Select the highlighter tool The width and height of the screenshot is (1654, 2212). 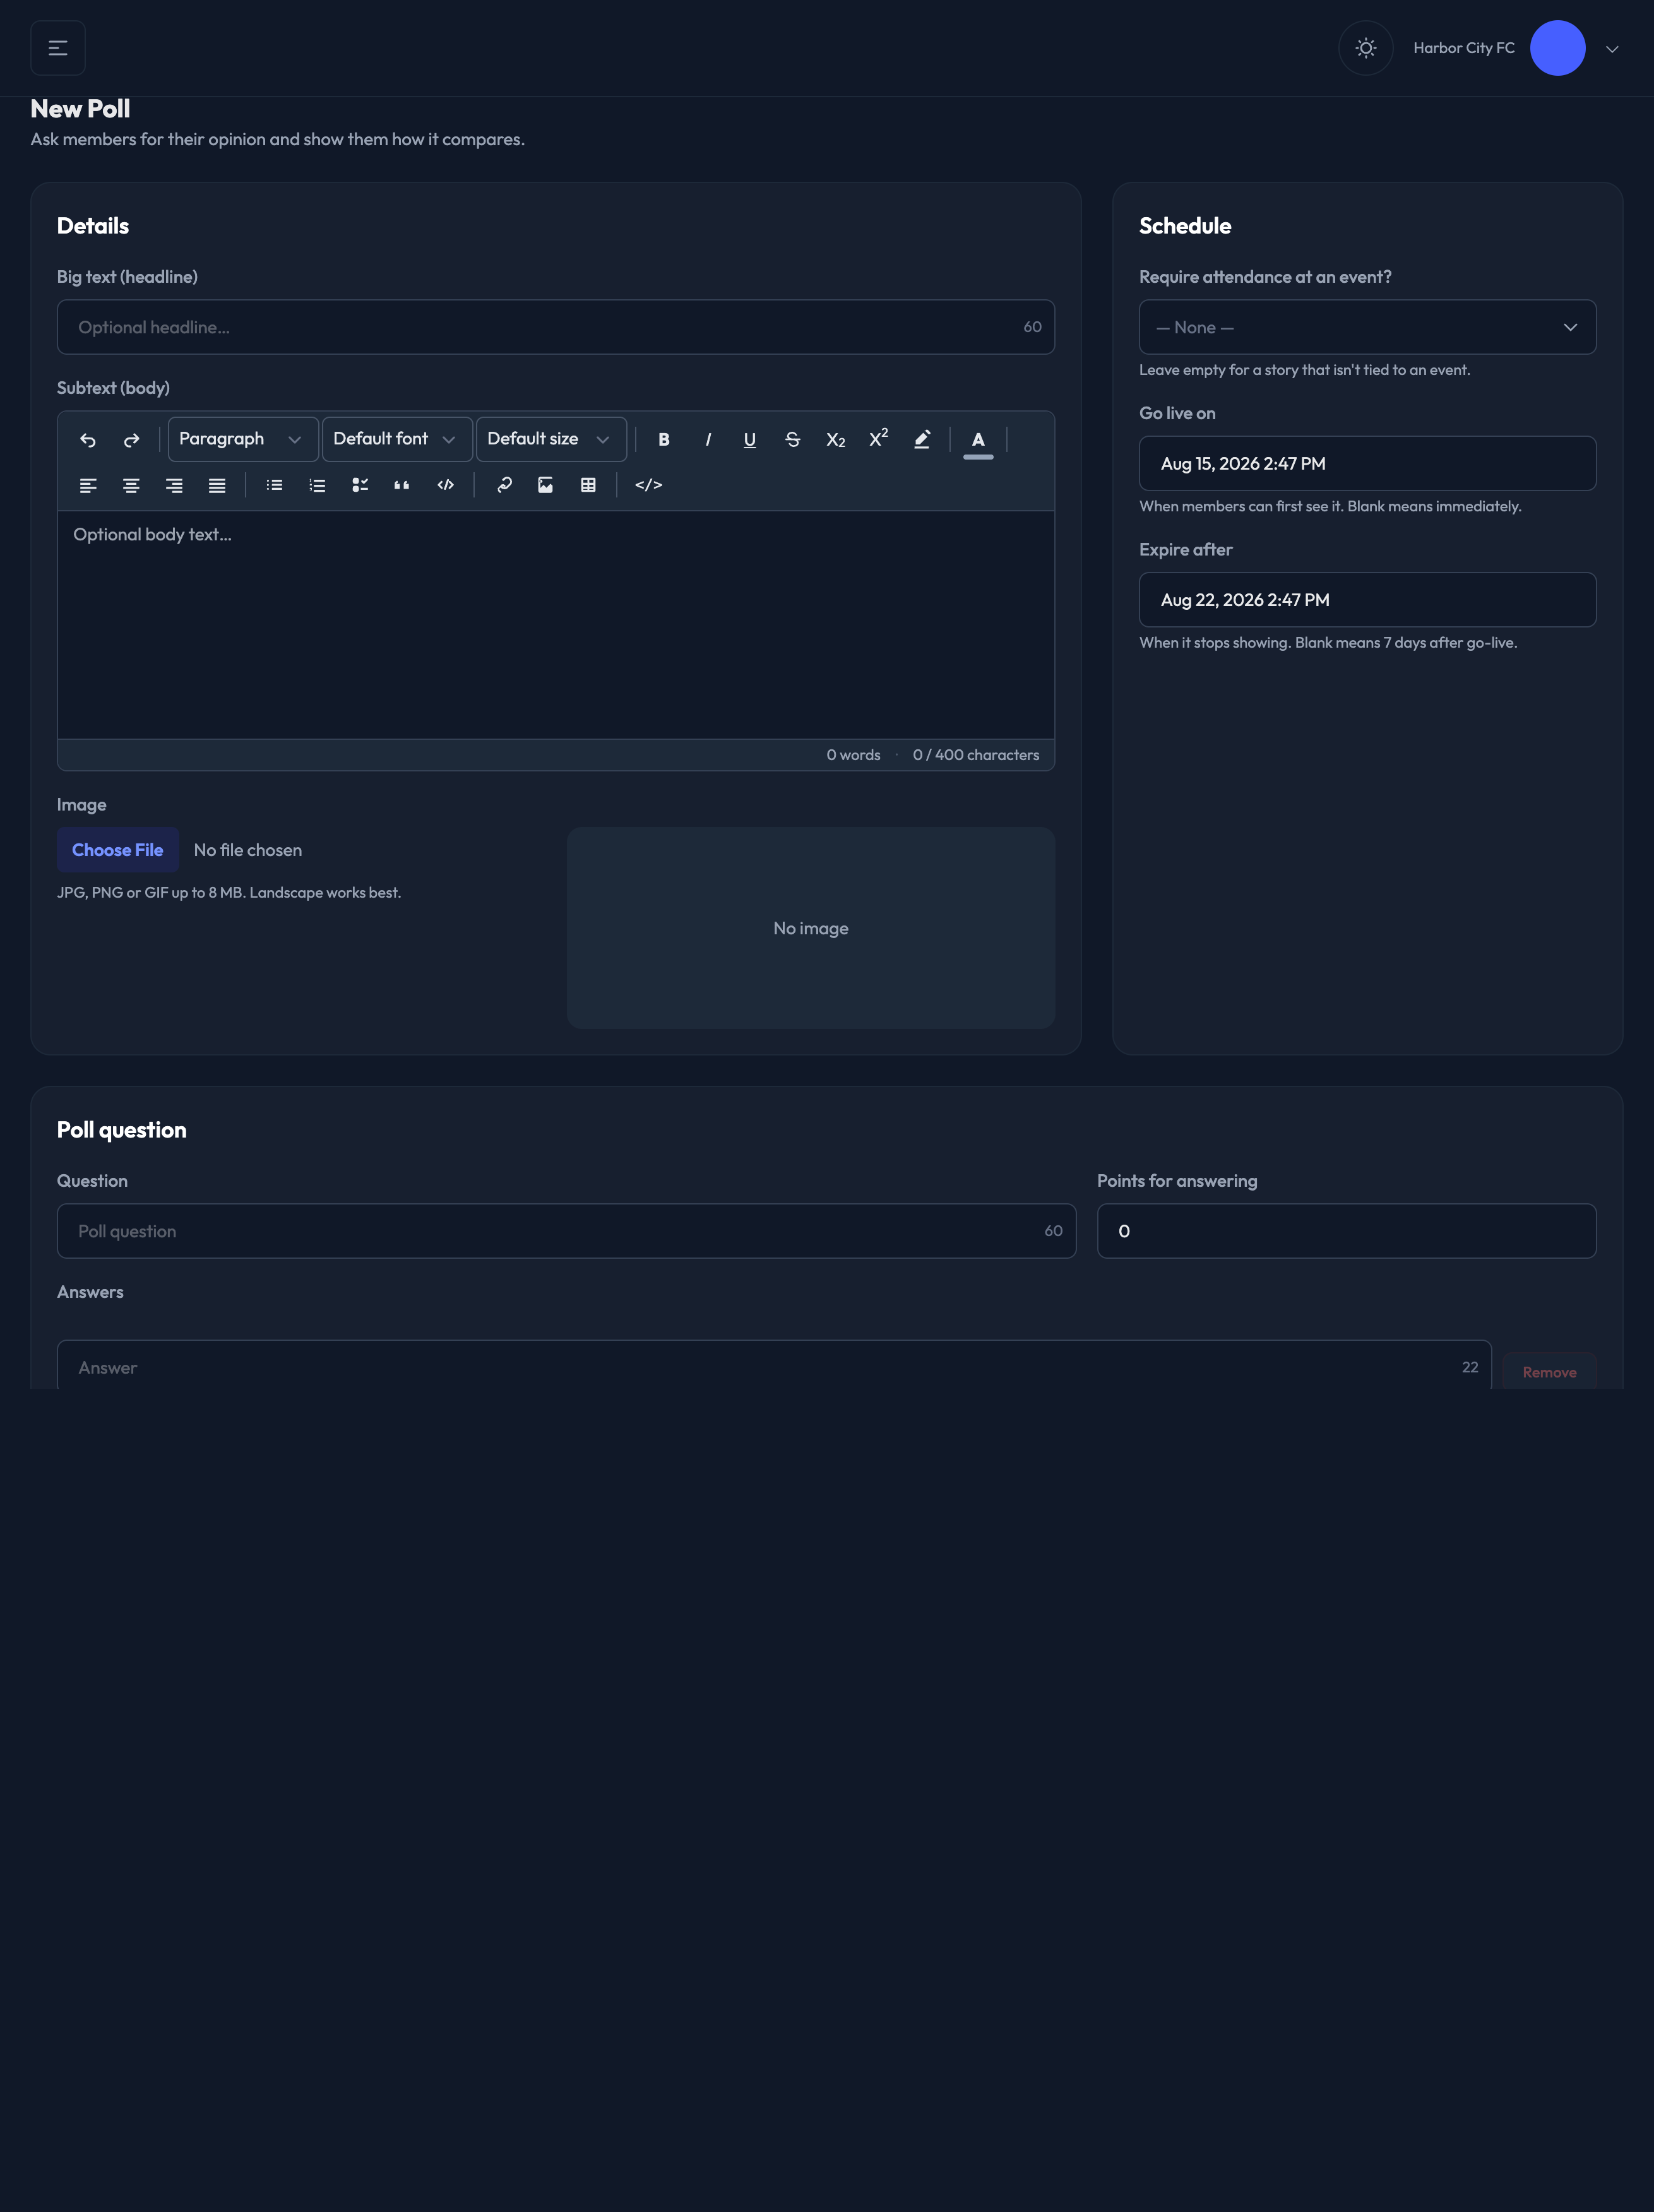point(922,440)
